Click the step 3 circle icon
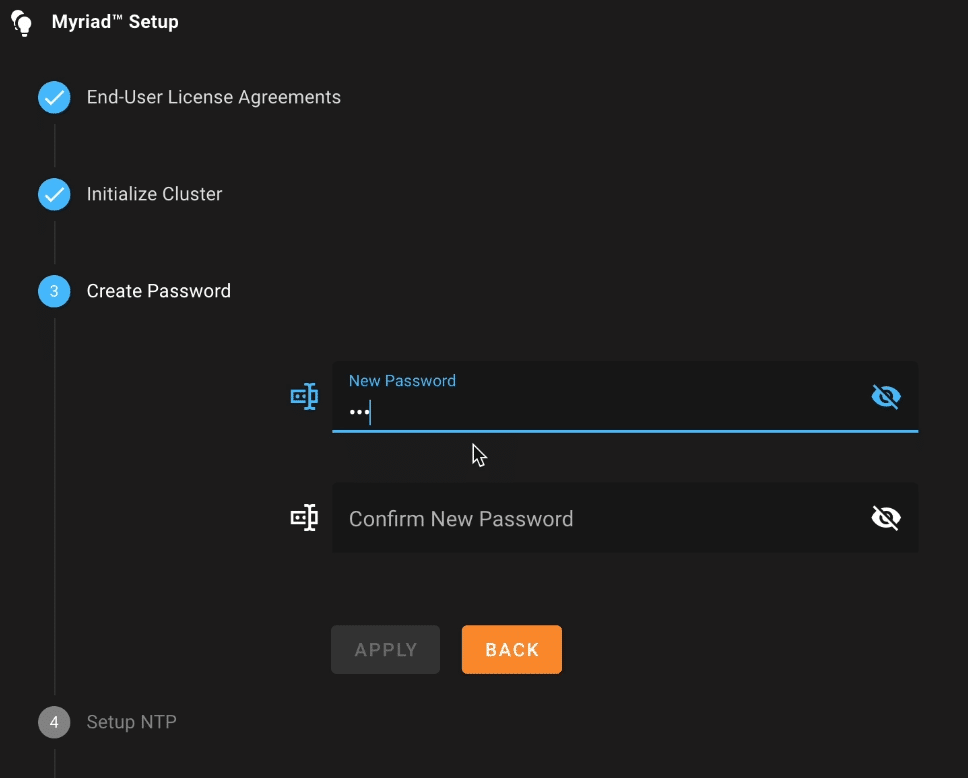968x778 pixels. click(x=54, y=291)
